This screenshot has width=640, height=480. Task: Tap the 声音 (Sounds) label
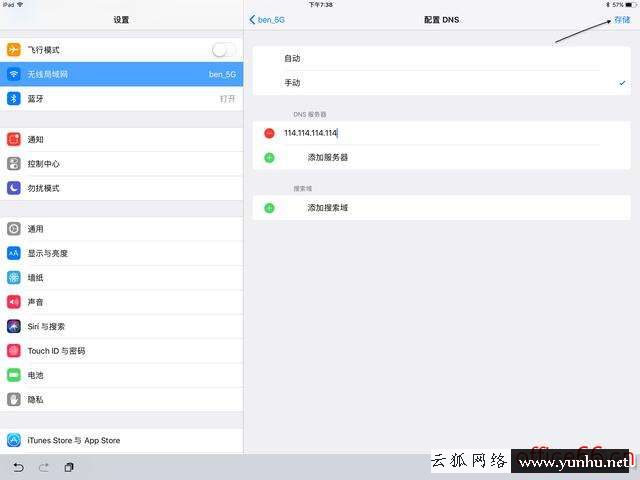[x=36, y=302]
